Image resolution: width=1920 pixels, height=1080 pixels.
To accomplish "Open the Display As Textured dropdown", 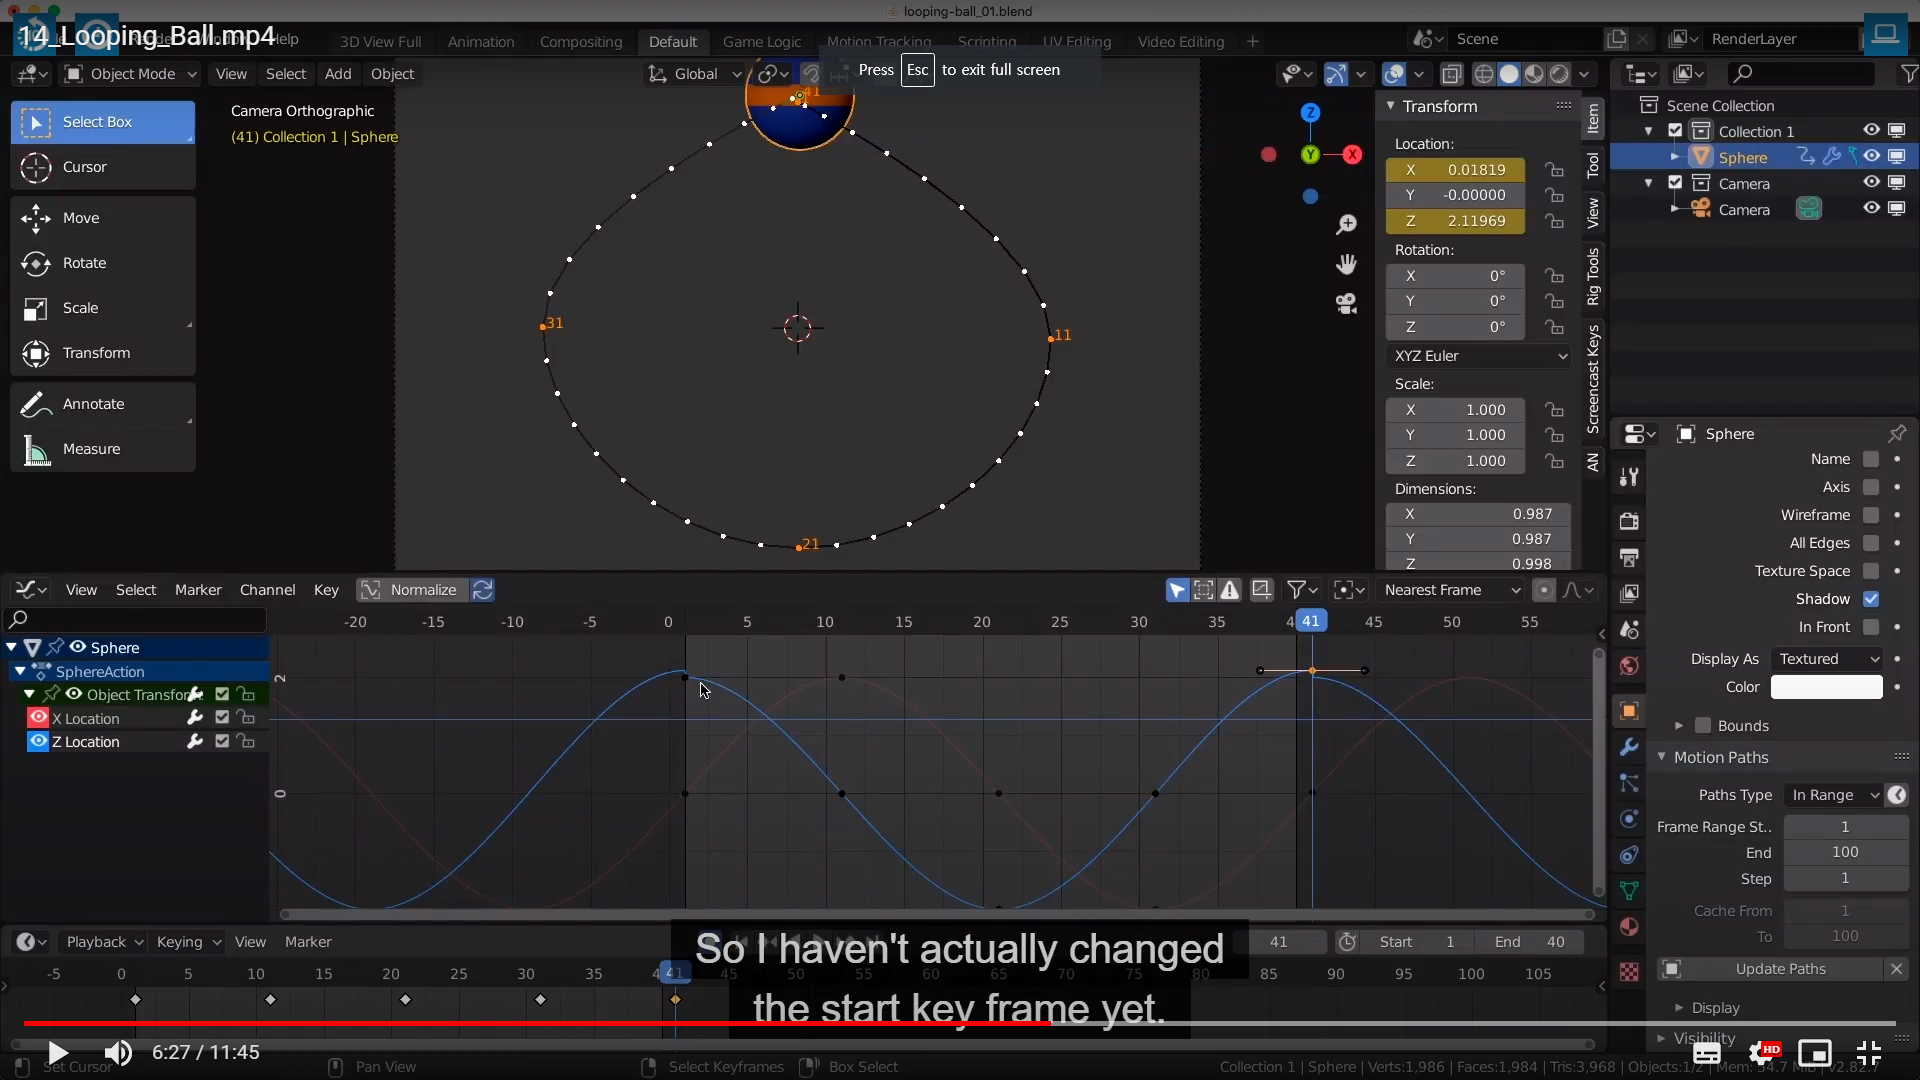I will (1827, 659).
